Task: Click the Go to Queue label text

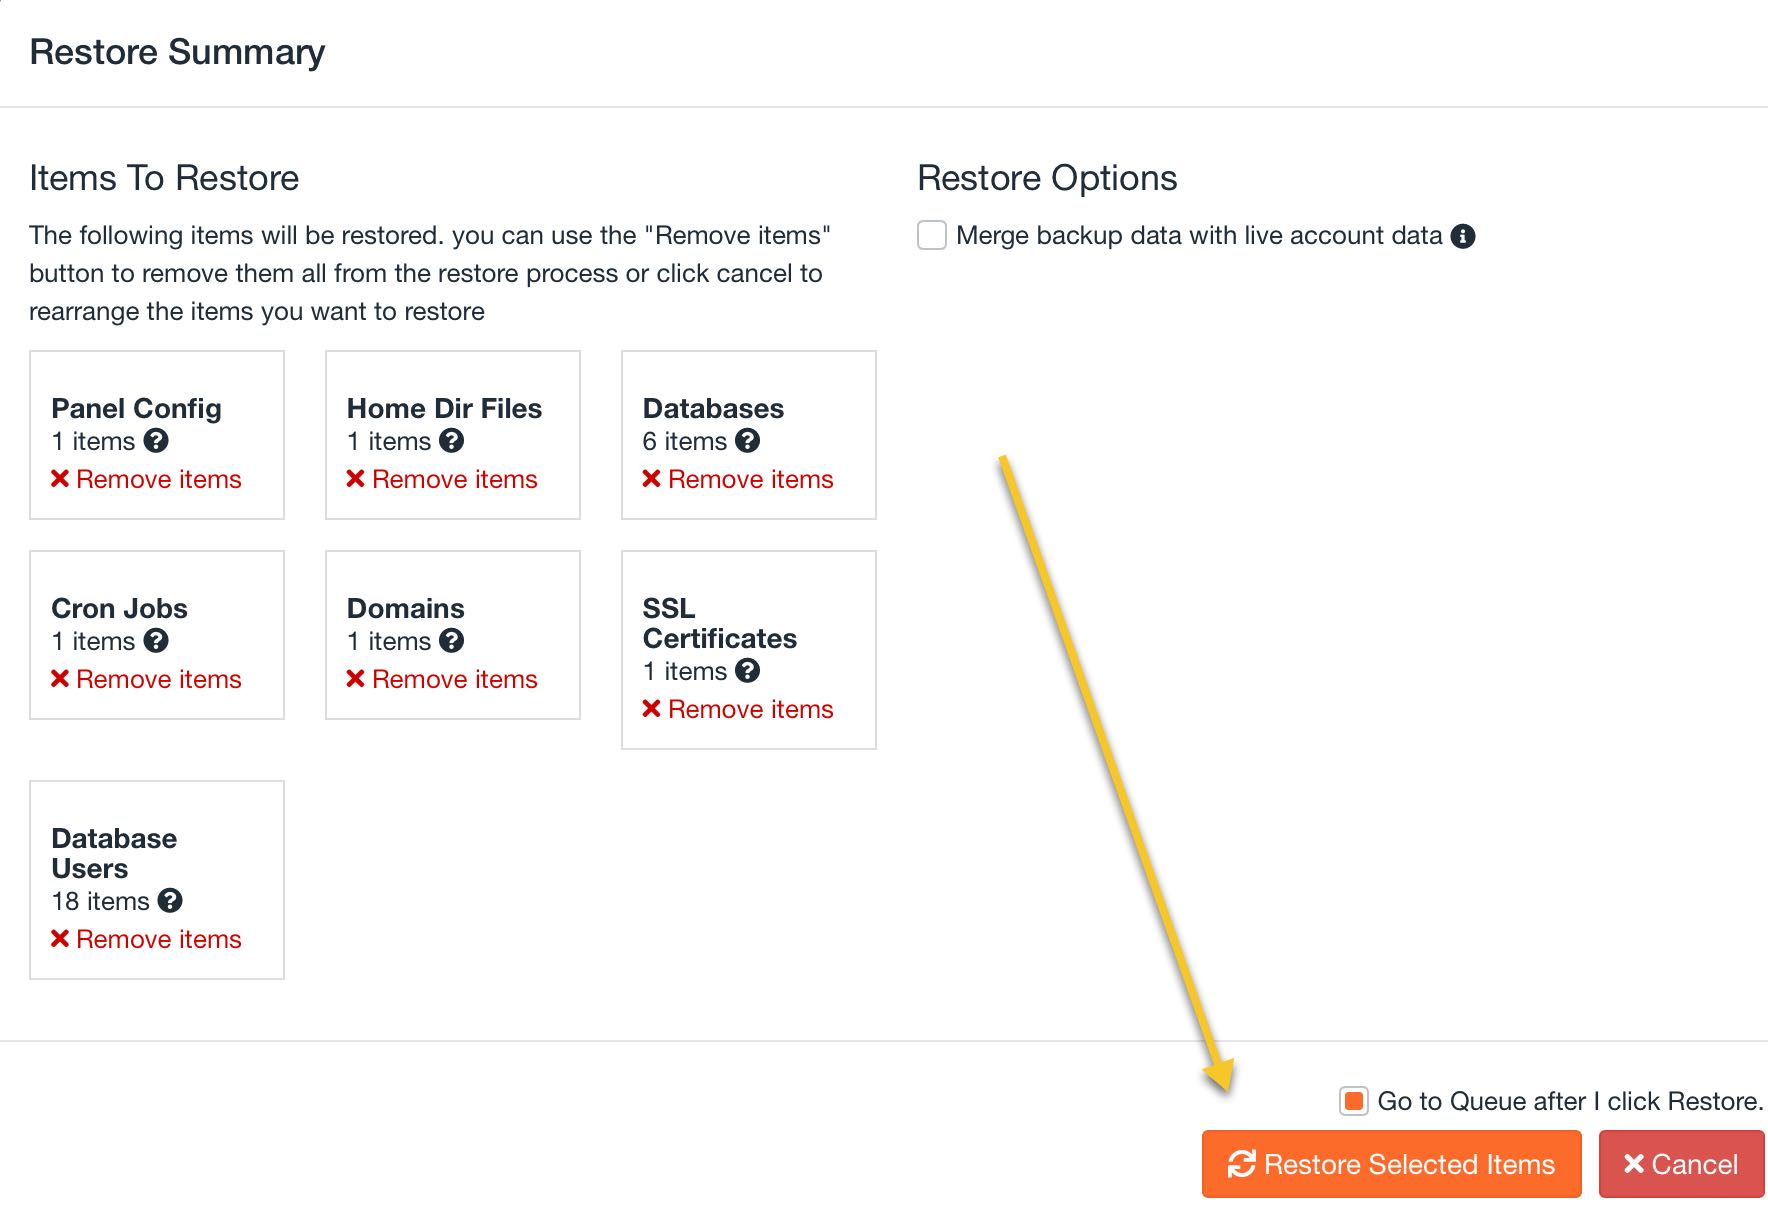Action: click(1570, 1101)
